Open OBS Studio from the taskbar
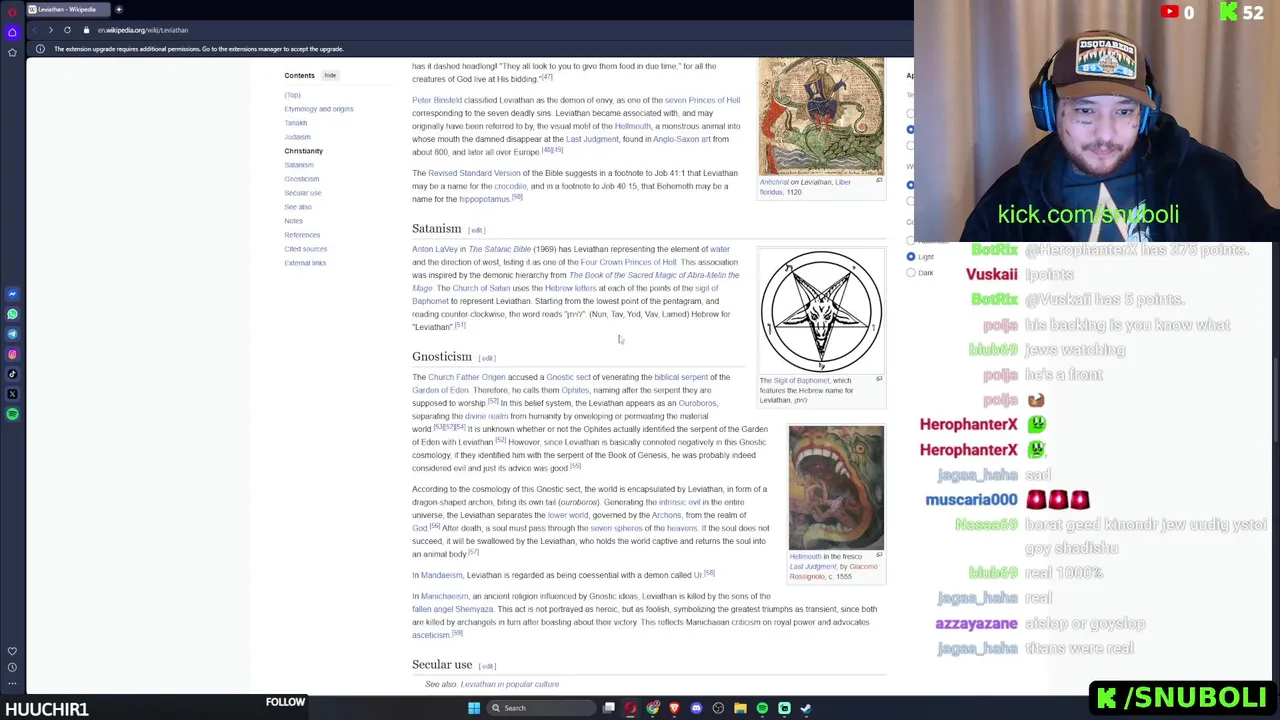 tap(718, 708)
